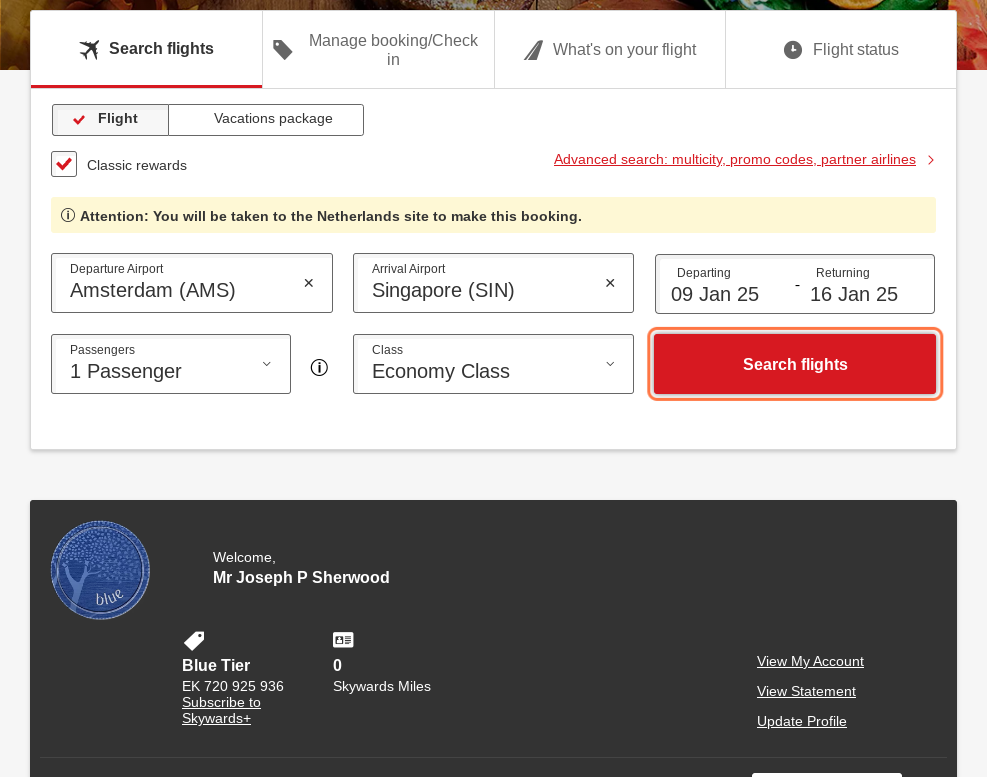Open the View My Account link
This screenshot has width=987, height=777.
click(x=810, y=661)
